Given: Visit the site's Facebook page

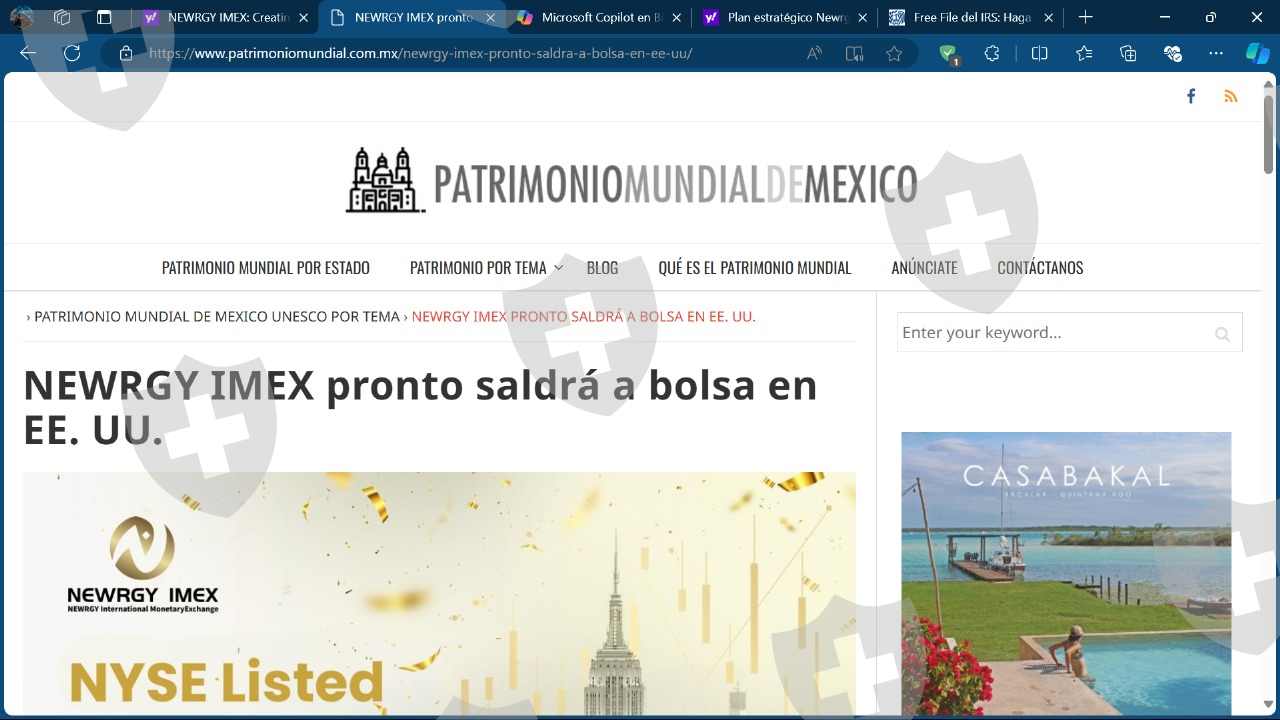Looking at the screenshot, I should click(x=1191, y=96).
